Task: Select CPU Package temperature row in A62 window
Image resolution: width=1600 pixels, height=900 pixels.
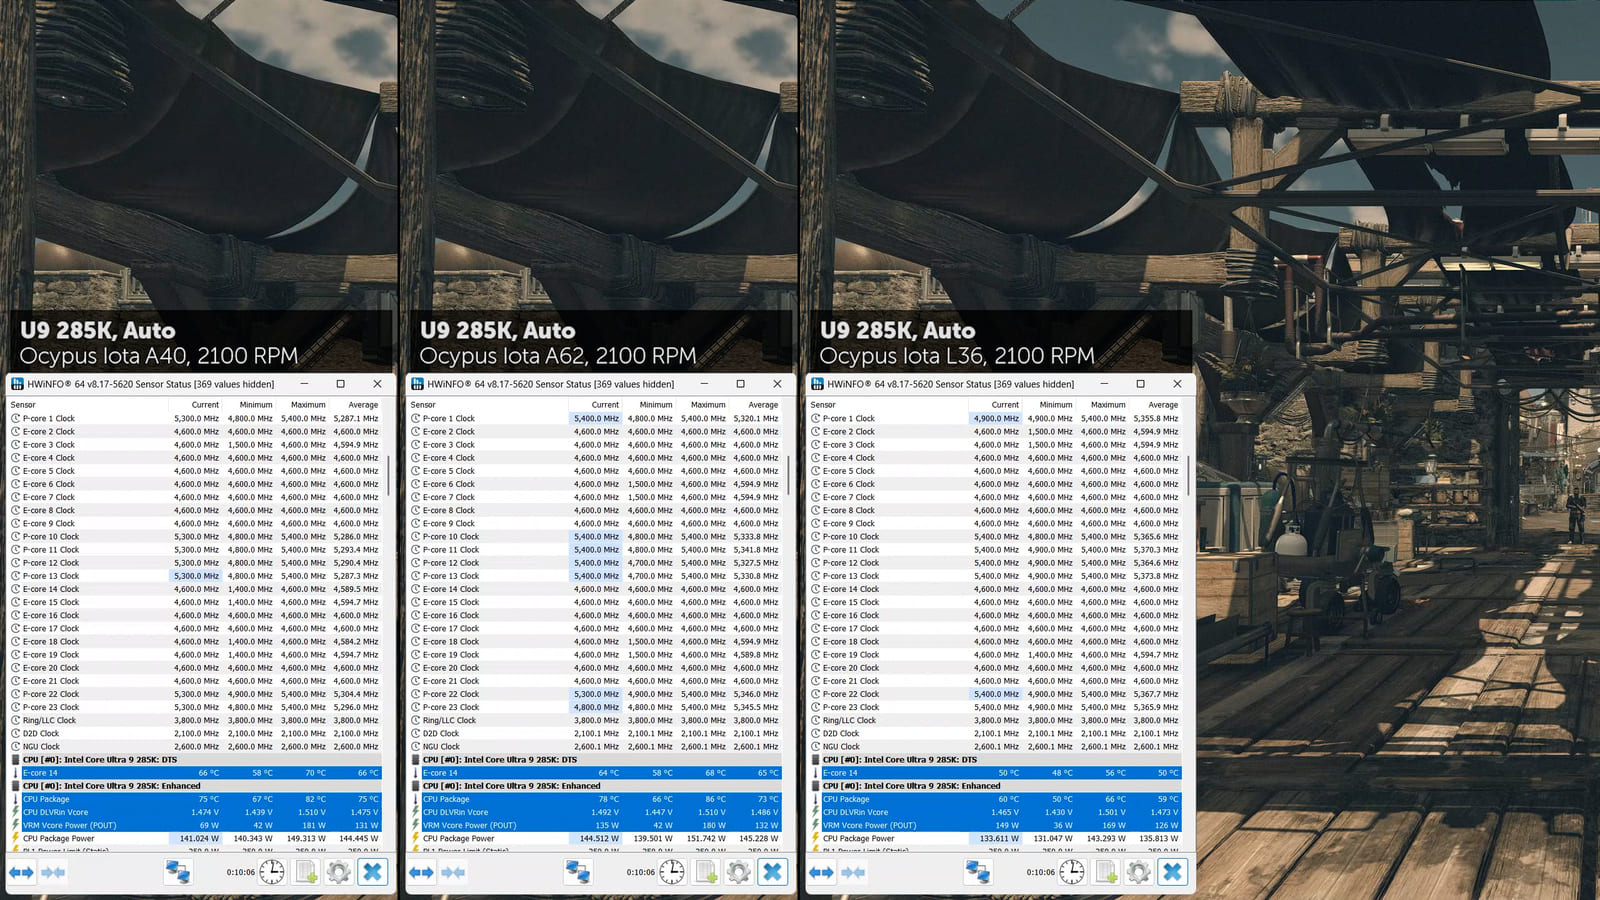Action: coord(595,799)
